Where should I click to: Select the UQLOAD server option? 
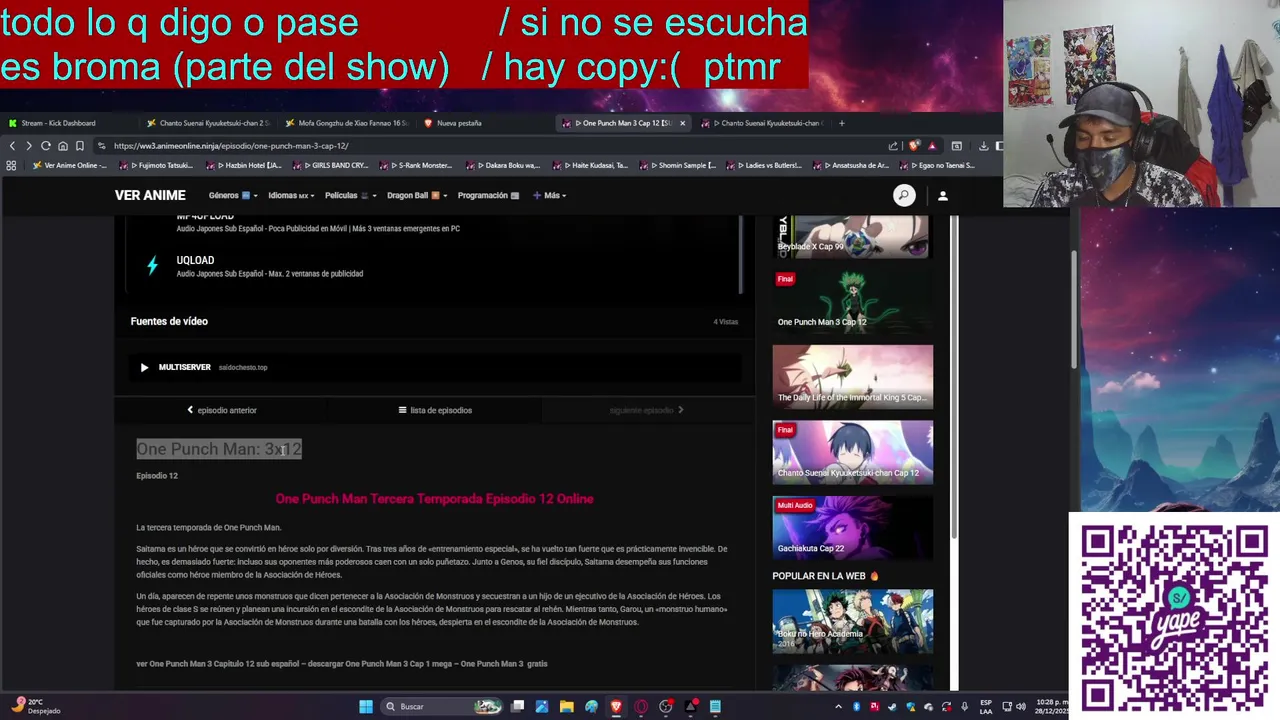[432, 266]
